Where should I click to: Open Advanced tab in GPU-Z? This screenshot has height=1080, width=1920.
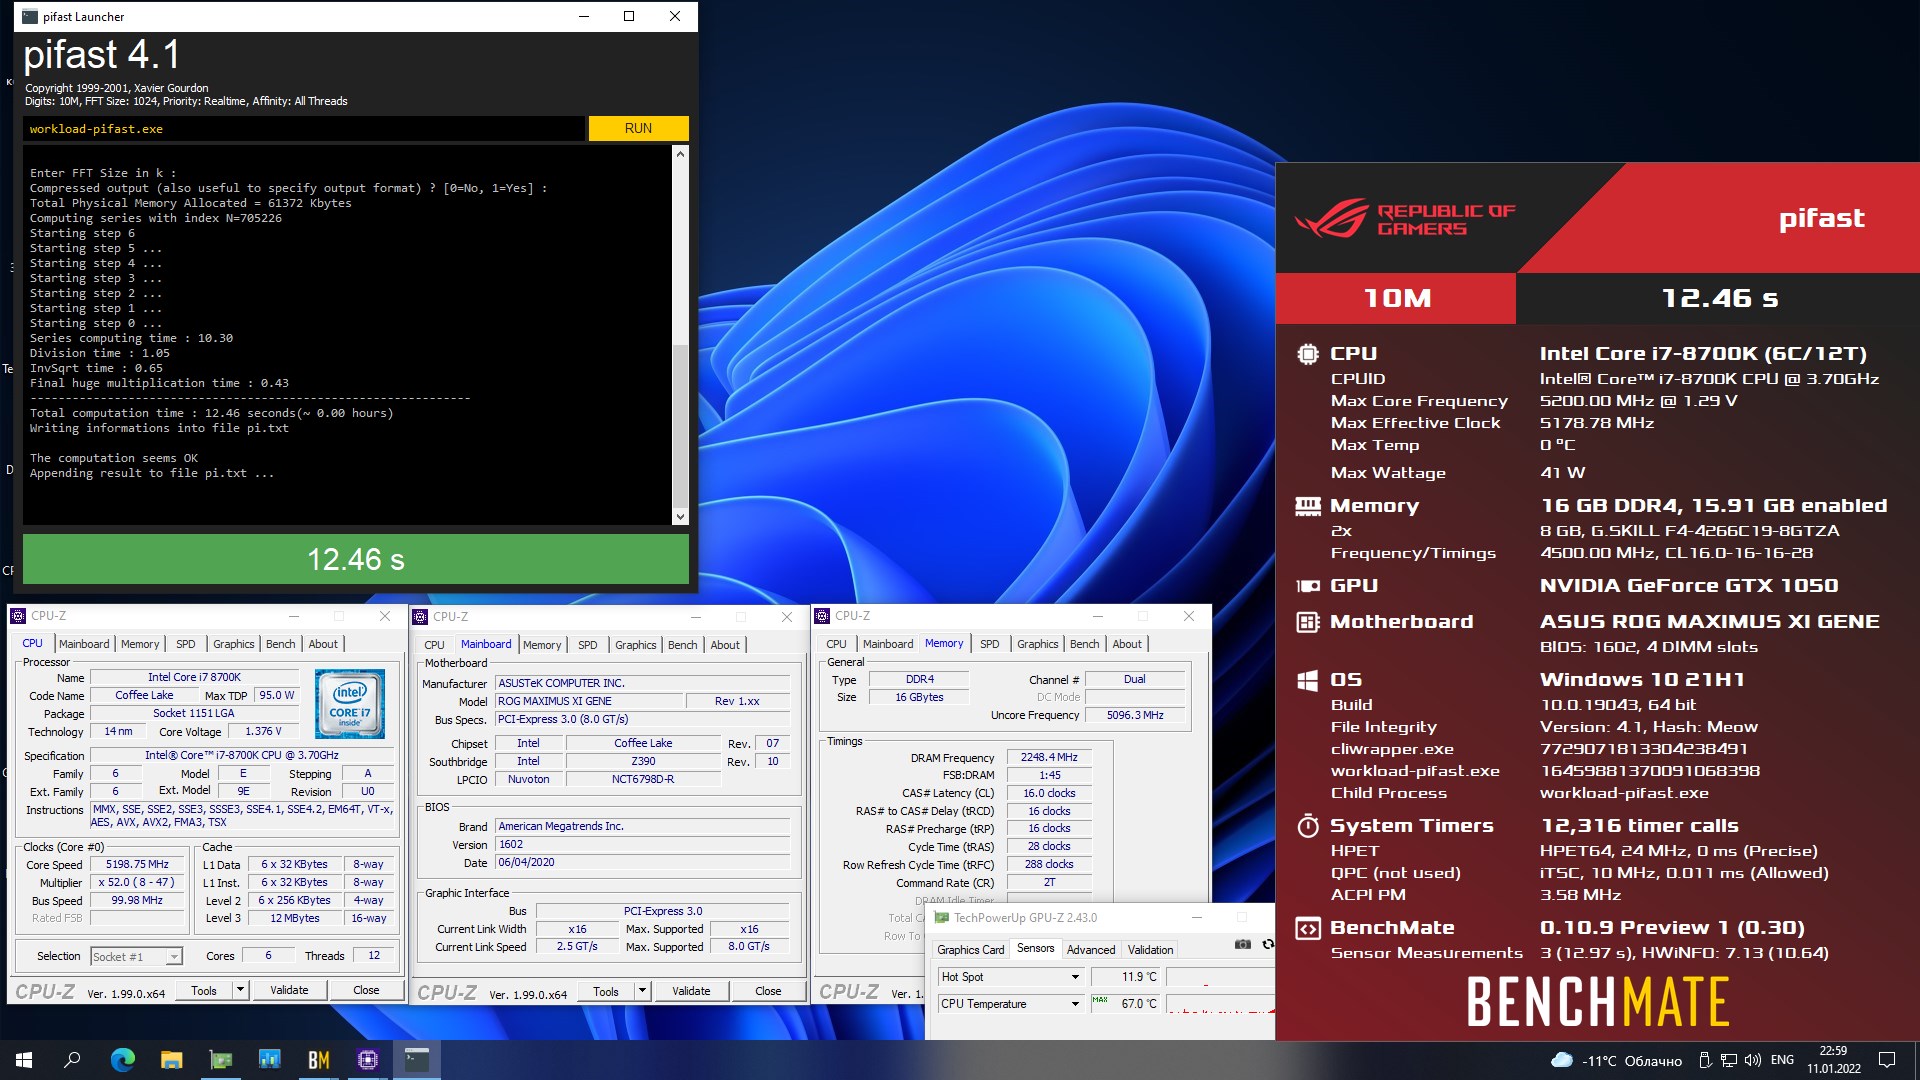(x=1091, y=949)
